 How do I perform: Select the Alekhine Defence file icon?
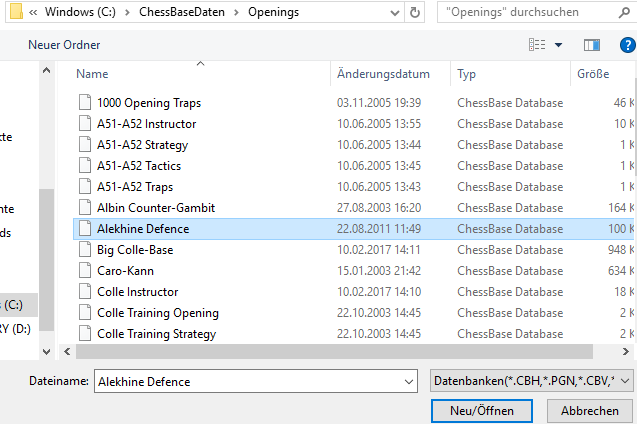85,229
